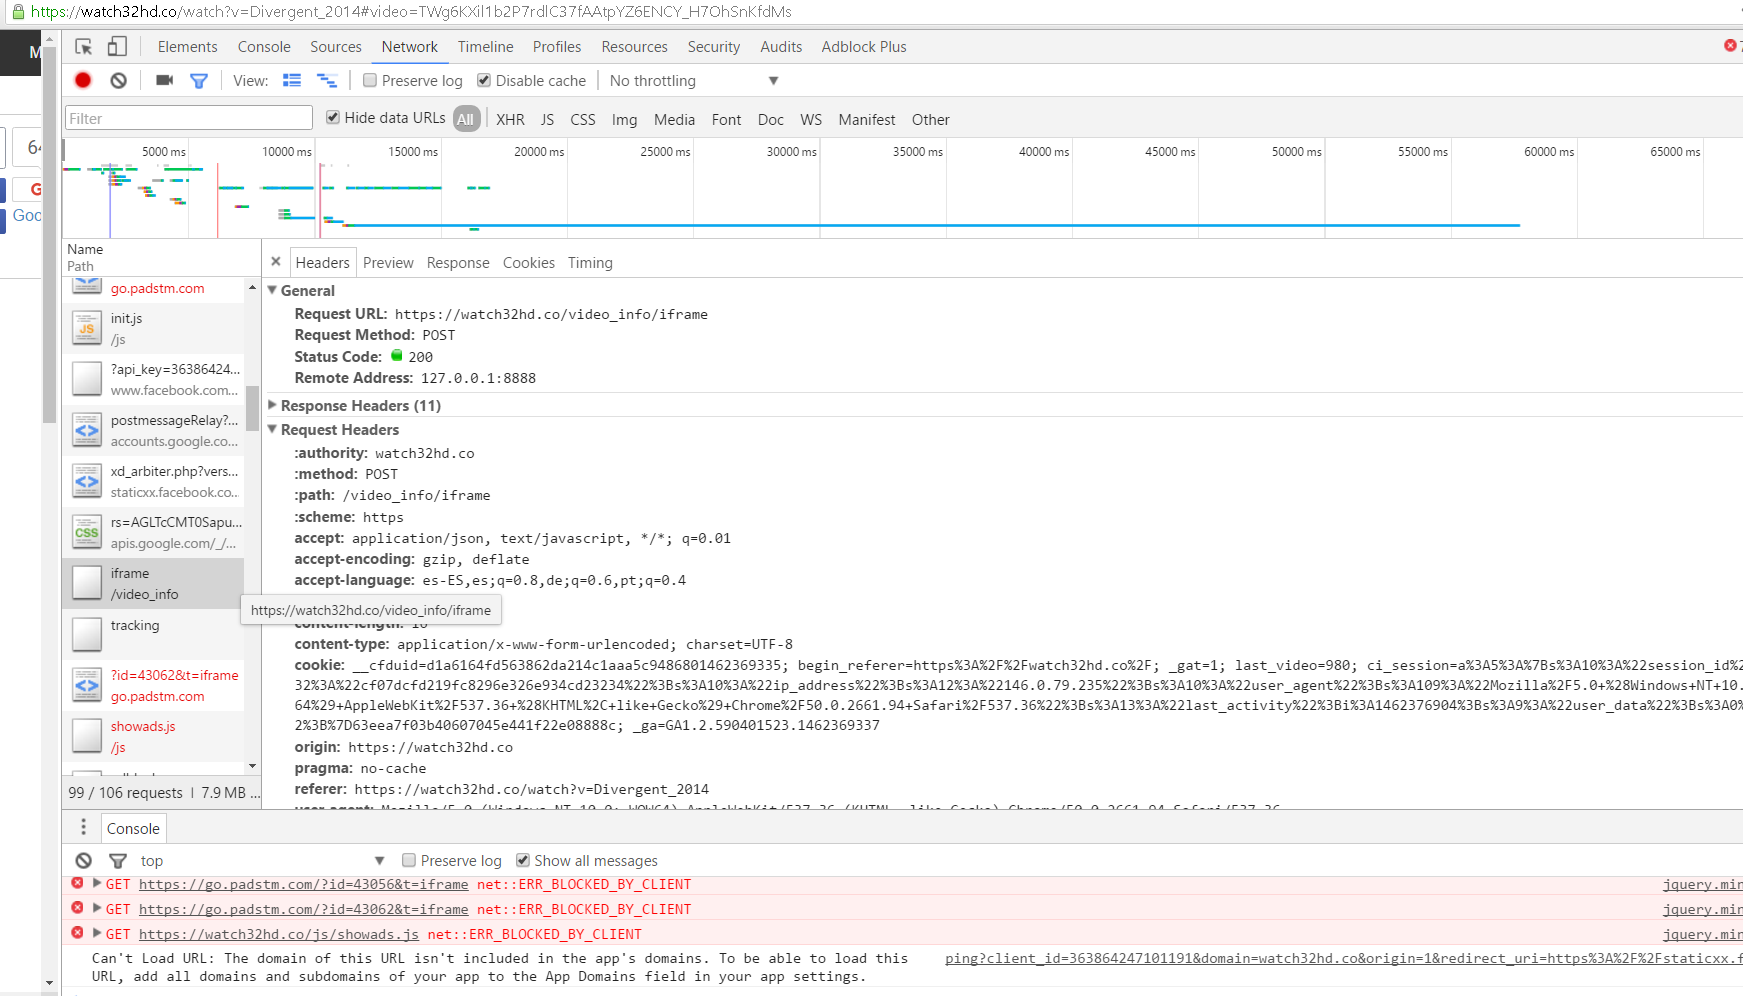The width and height of the screenshot is (1743, 996).
Task: Open the Preview tab of the request
Action: point(388,263)
